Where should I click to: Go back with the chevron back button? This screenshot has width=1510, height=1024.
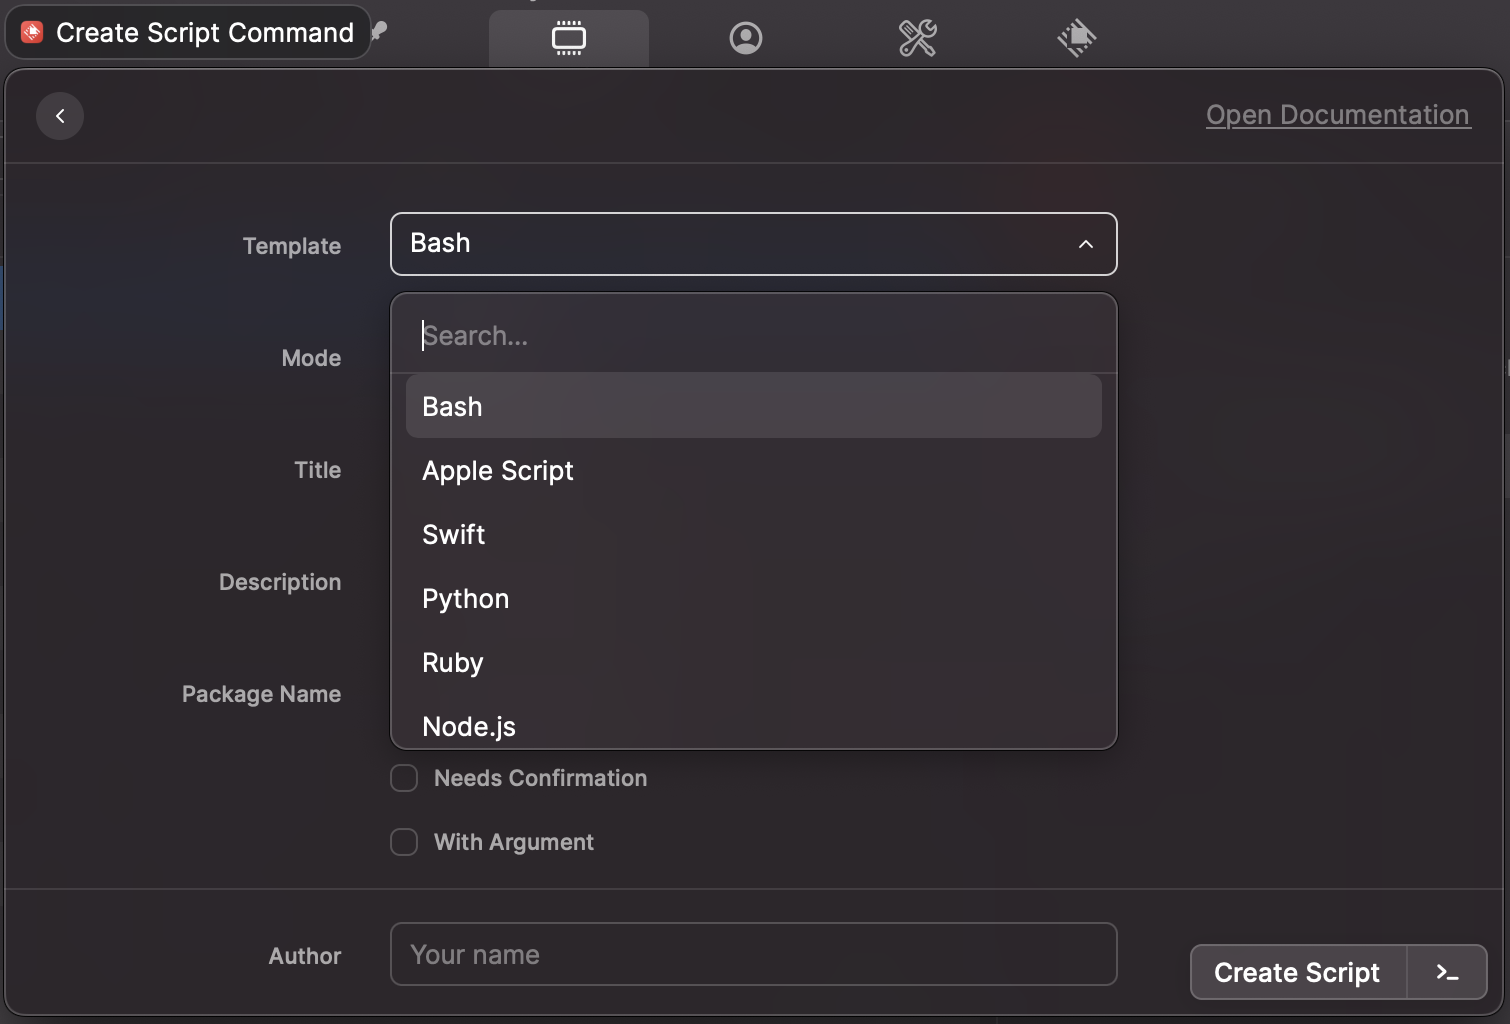pyautogui.click(x=60, y=116)
